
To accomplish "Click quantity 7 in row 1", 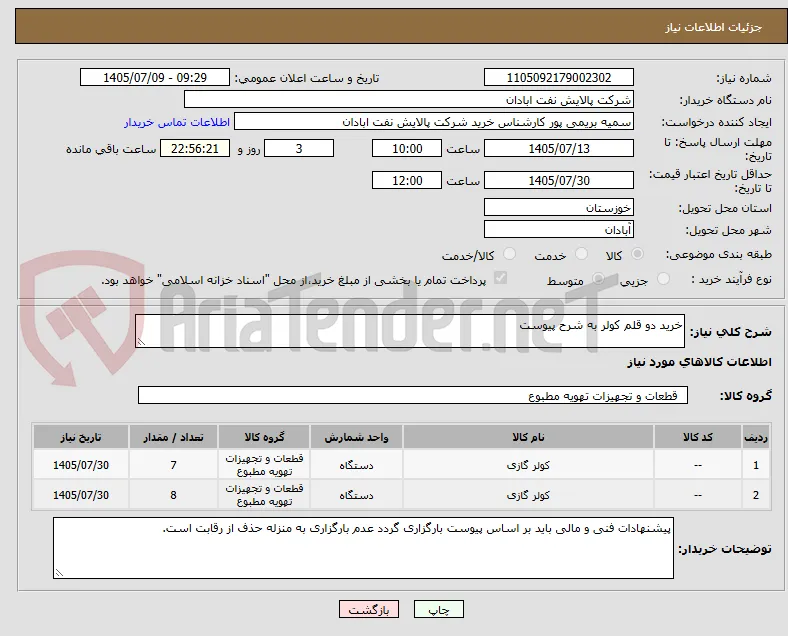I will 173,465.
